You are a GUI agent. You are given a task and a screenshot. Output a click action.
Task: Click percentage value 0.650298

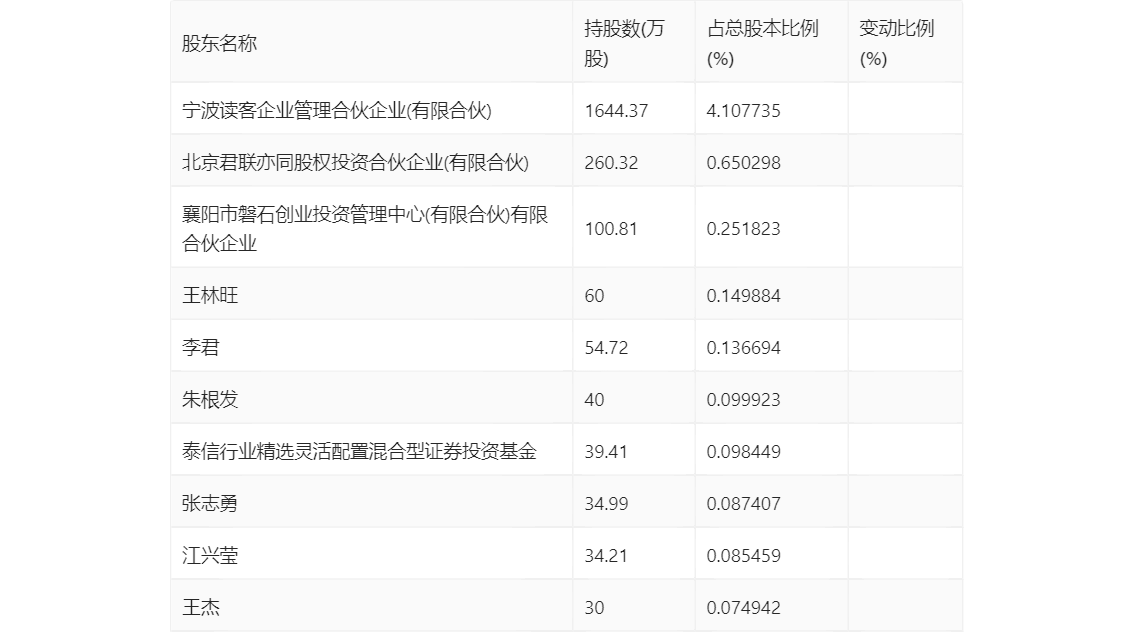click(x=743, y=163)
